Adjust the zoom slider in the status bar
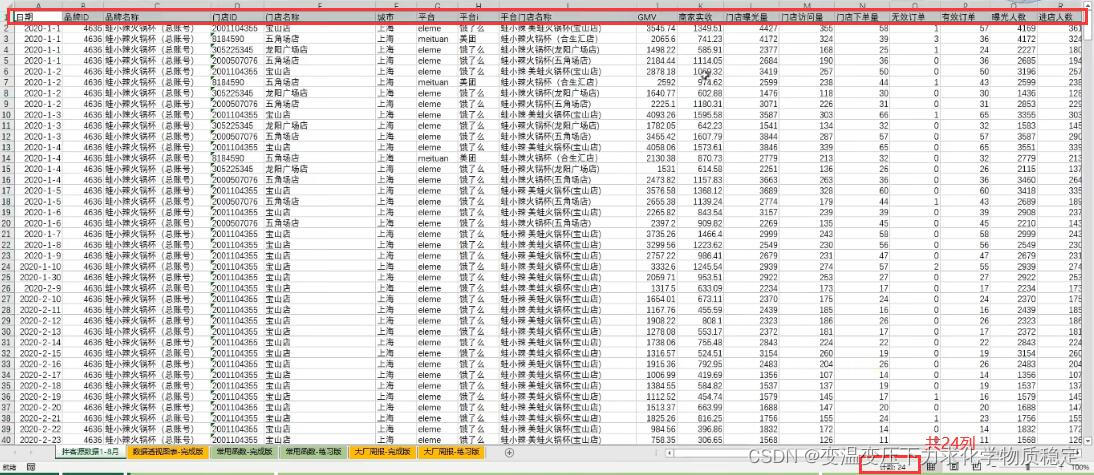The image size is (1094, 475). point(1027,466)
